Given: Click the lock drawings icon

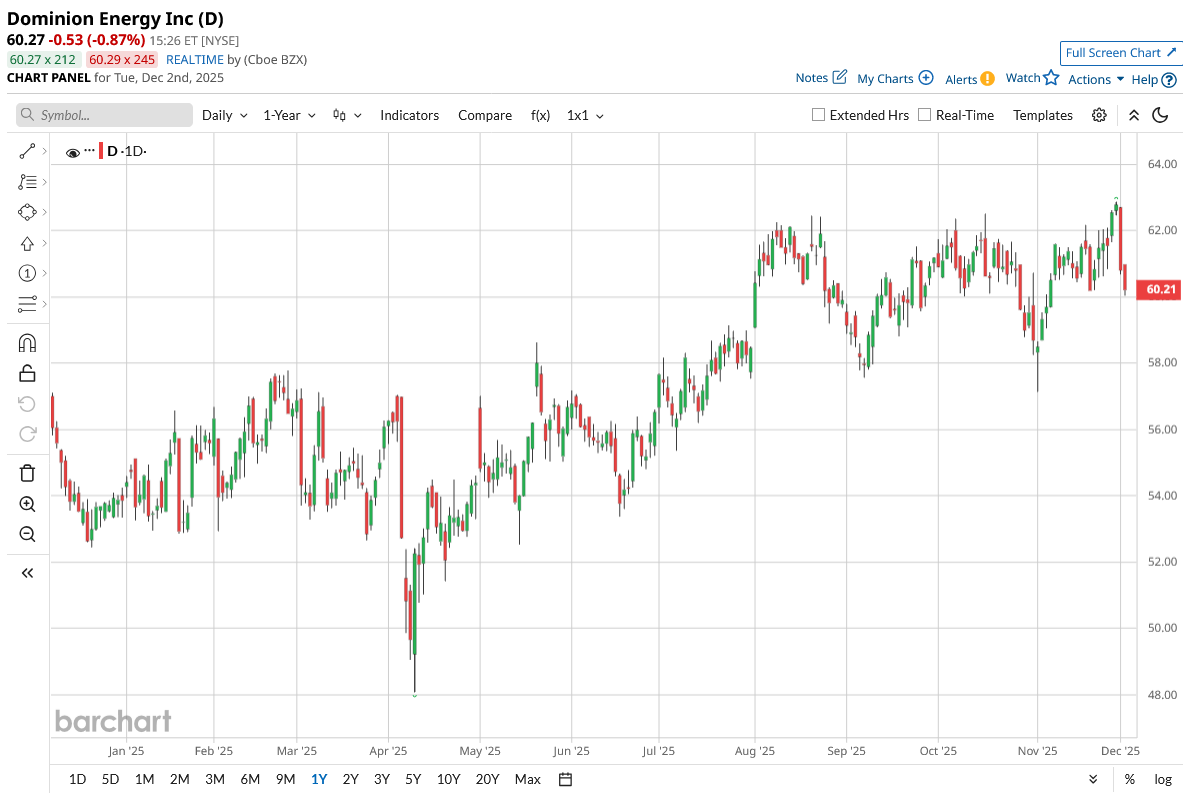Looking at the screenshot, I should pos(27,373).
